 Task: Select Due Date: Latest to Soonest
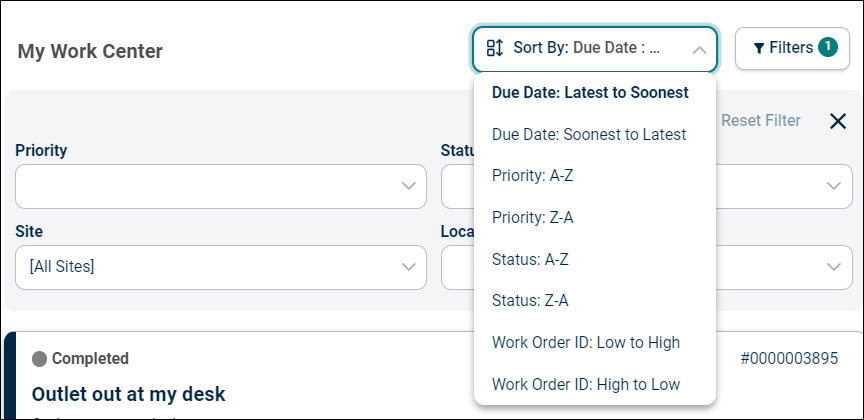tap(590, 92)
